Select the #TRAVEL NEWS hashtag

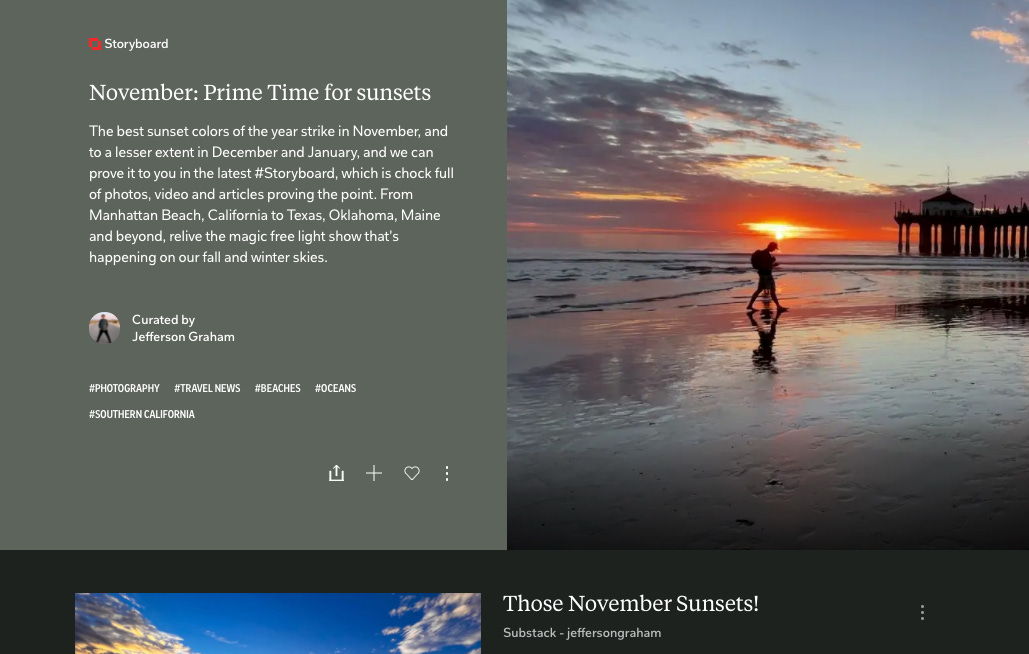click(x=207, y=388)
